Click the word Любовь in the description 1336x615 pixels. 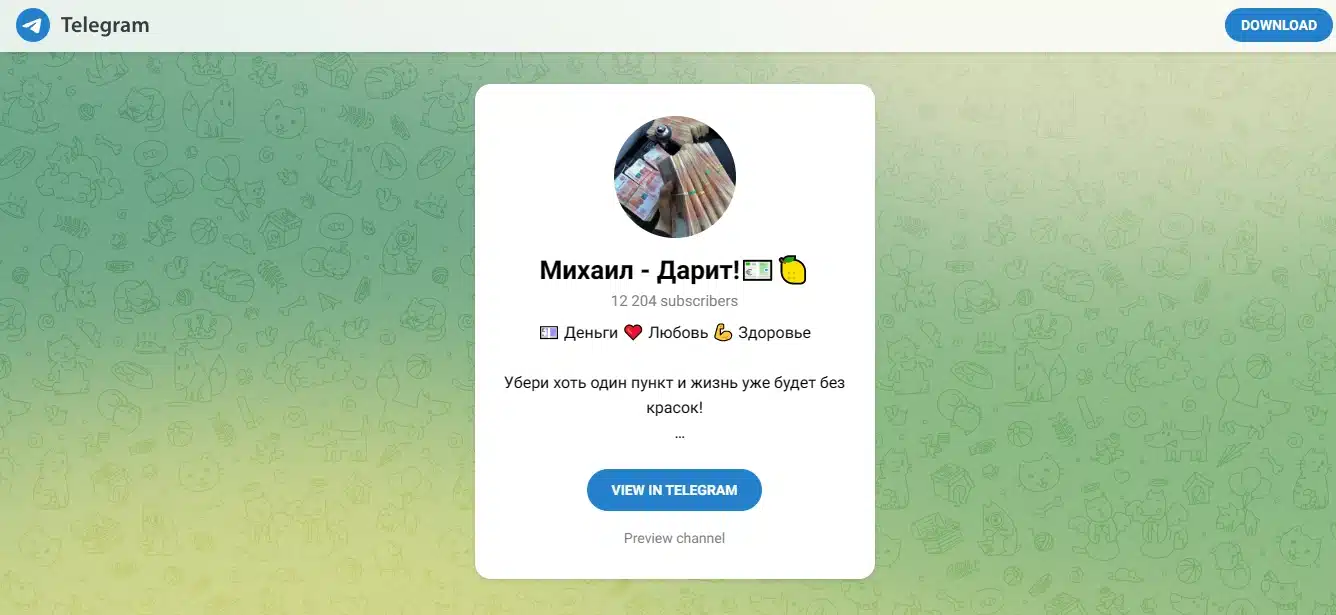678,333
